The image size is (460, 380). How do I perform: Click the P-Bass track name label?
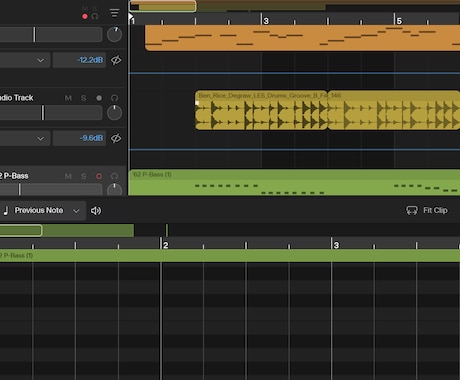(x=14, y=176)
